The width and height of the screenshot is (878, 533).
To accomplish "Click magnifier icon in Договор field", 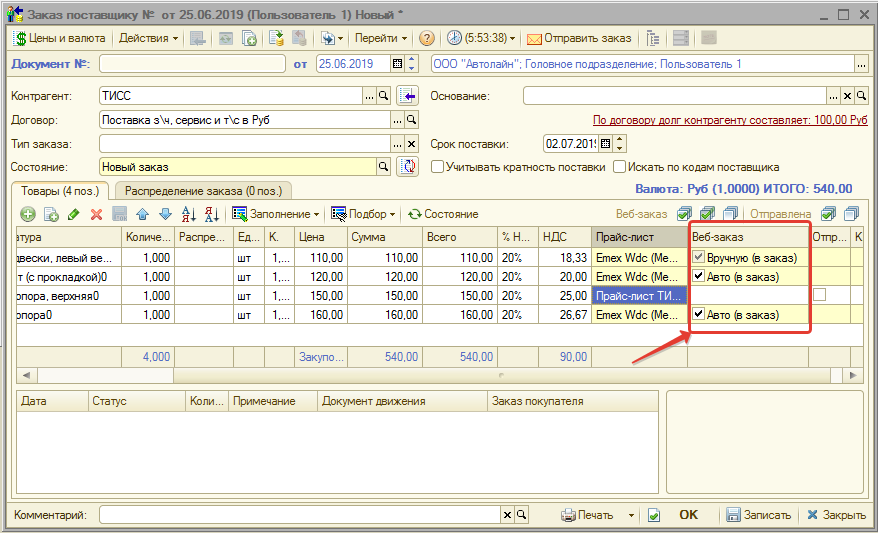I will pyautogui.click(x=412, y=120).
